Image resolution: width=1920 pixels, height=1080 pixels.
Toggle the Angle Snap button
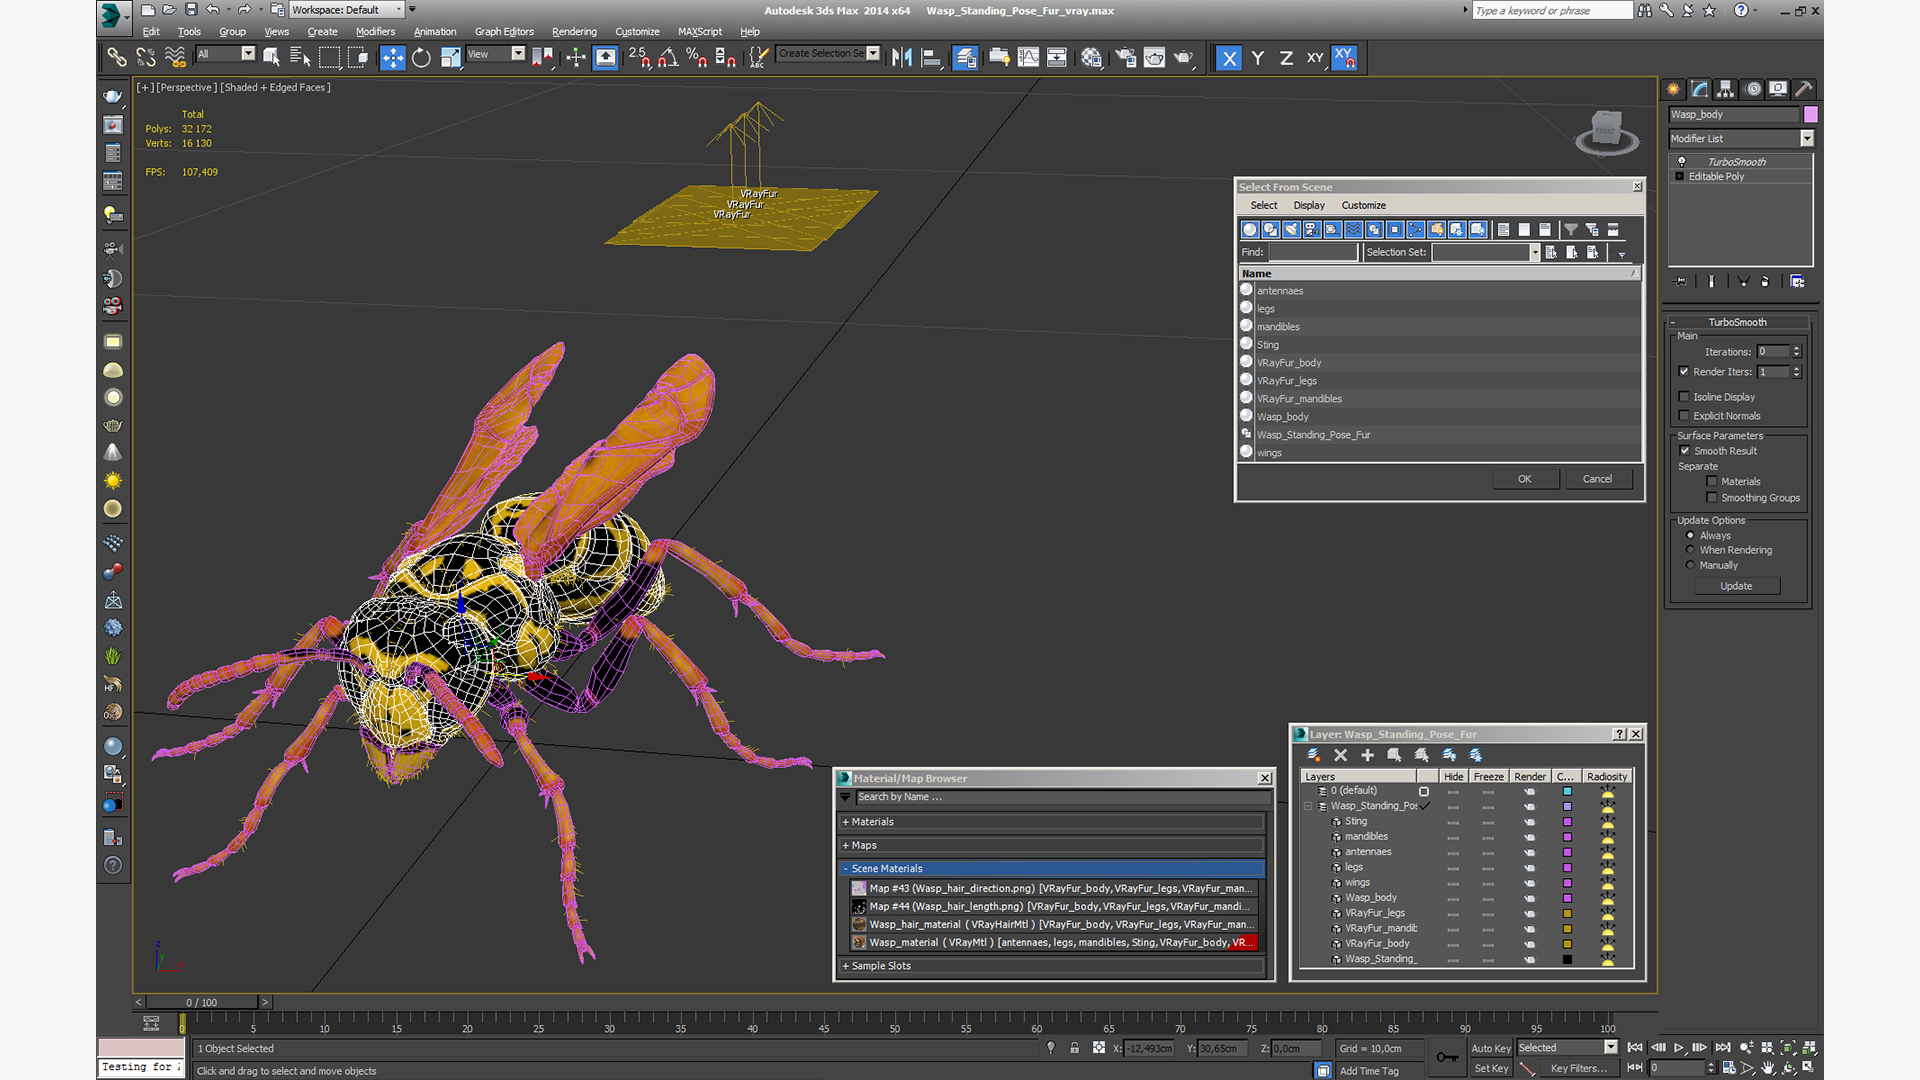(668, 57)
